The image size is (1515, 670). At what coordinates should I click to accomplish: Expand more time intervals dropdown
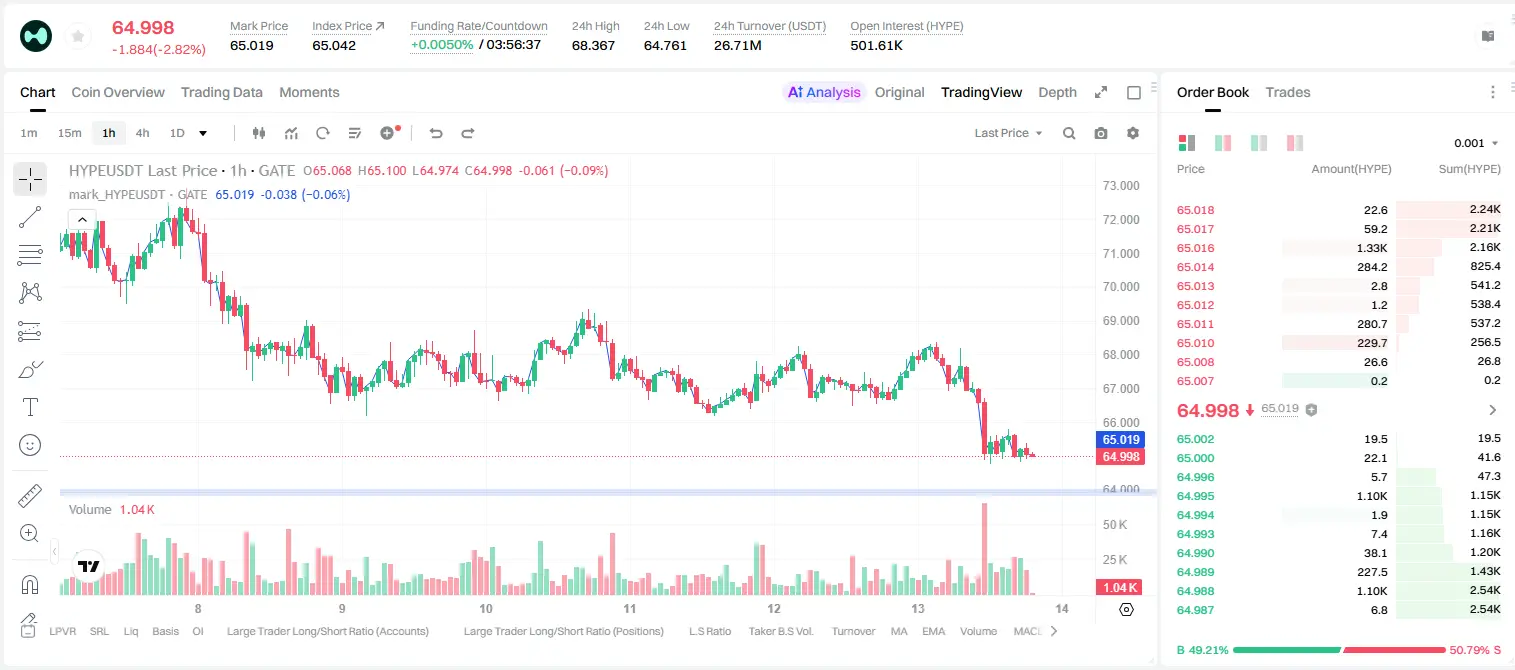pyautogui.click(x=203, y=133)
